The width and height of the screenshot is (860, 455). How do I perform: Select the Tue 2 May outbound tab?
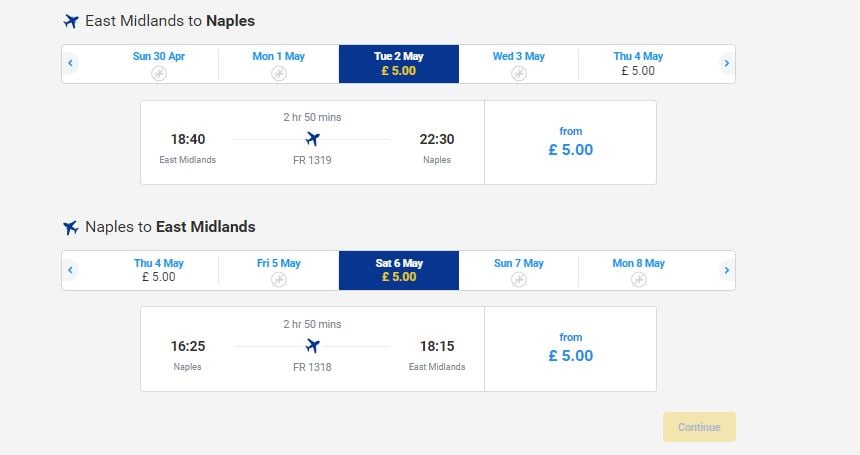tap(399, 64)
